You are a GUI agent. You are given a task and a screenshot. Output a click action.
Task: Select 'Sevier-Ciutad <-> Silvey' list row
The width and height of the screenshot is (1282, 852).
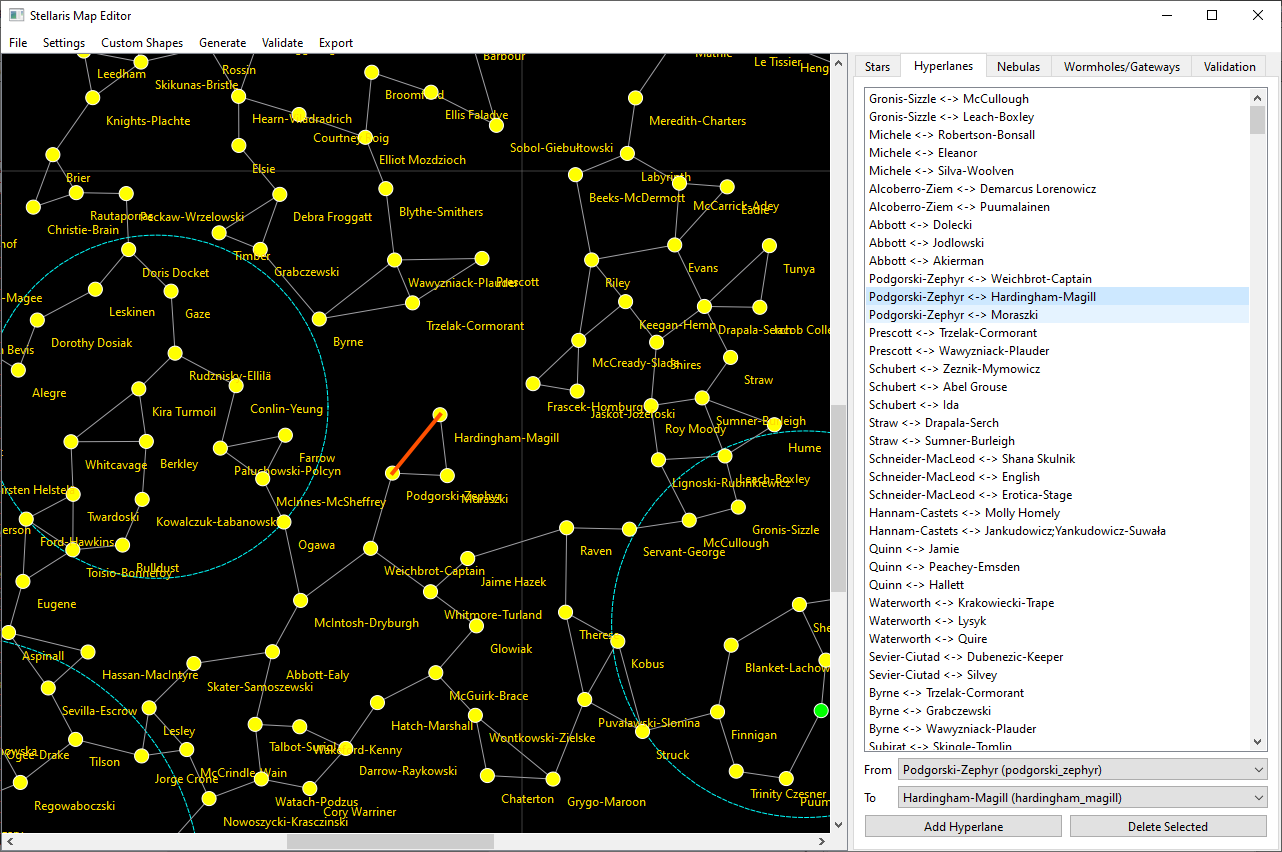(x=1057, y=674)
